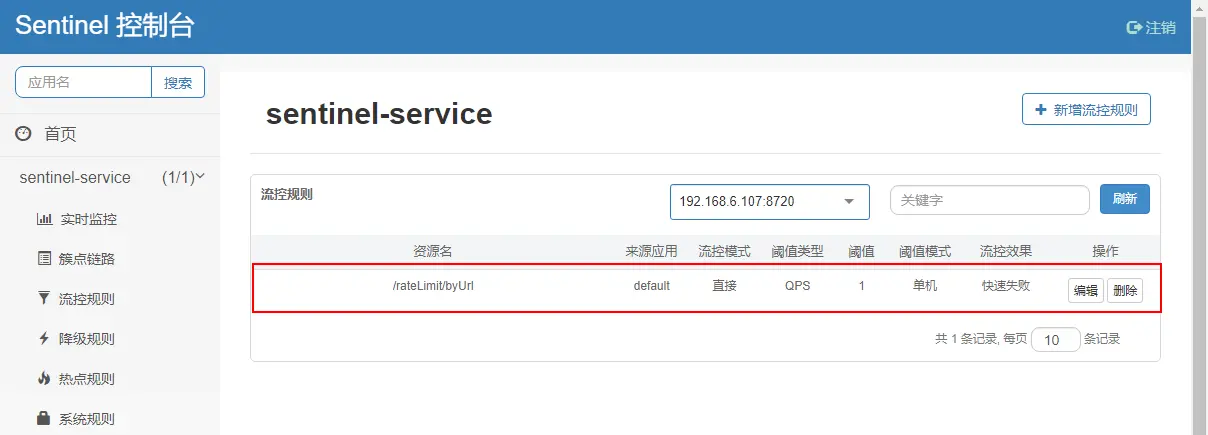Click the plus icon on 新增流控规则
1208x435 pixels.
[x=1041, y=110]
